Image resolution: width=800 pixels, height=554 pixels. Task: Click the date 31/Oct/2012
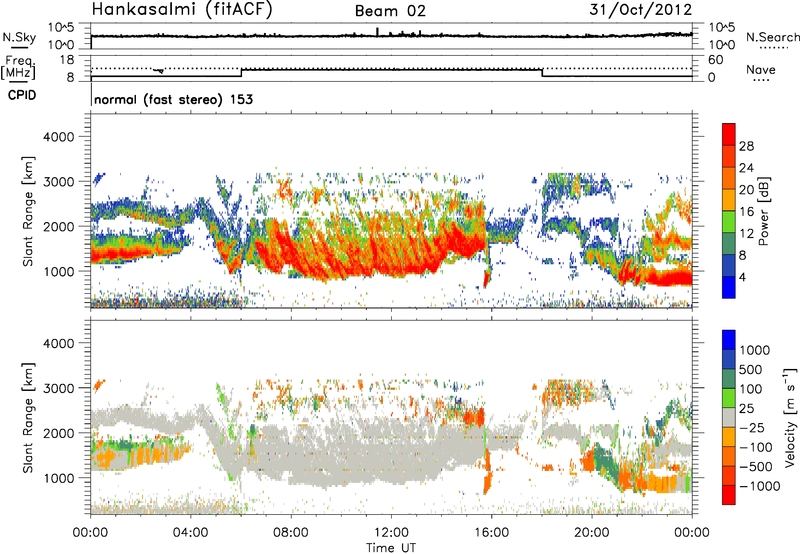(x=641, y=9)
